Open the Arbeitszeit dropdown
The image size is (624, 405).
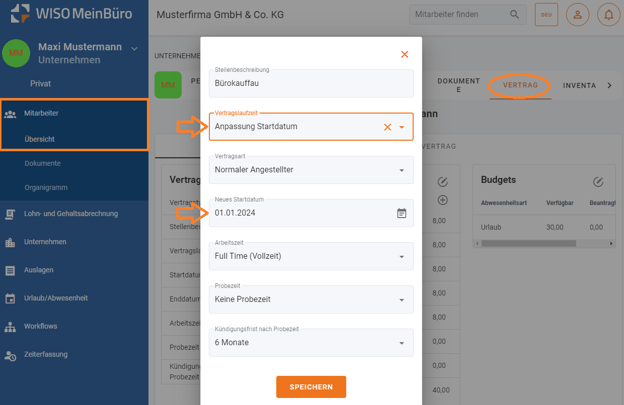click(x=402, y=256)
